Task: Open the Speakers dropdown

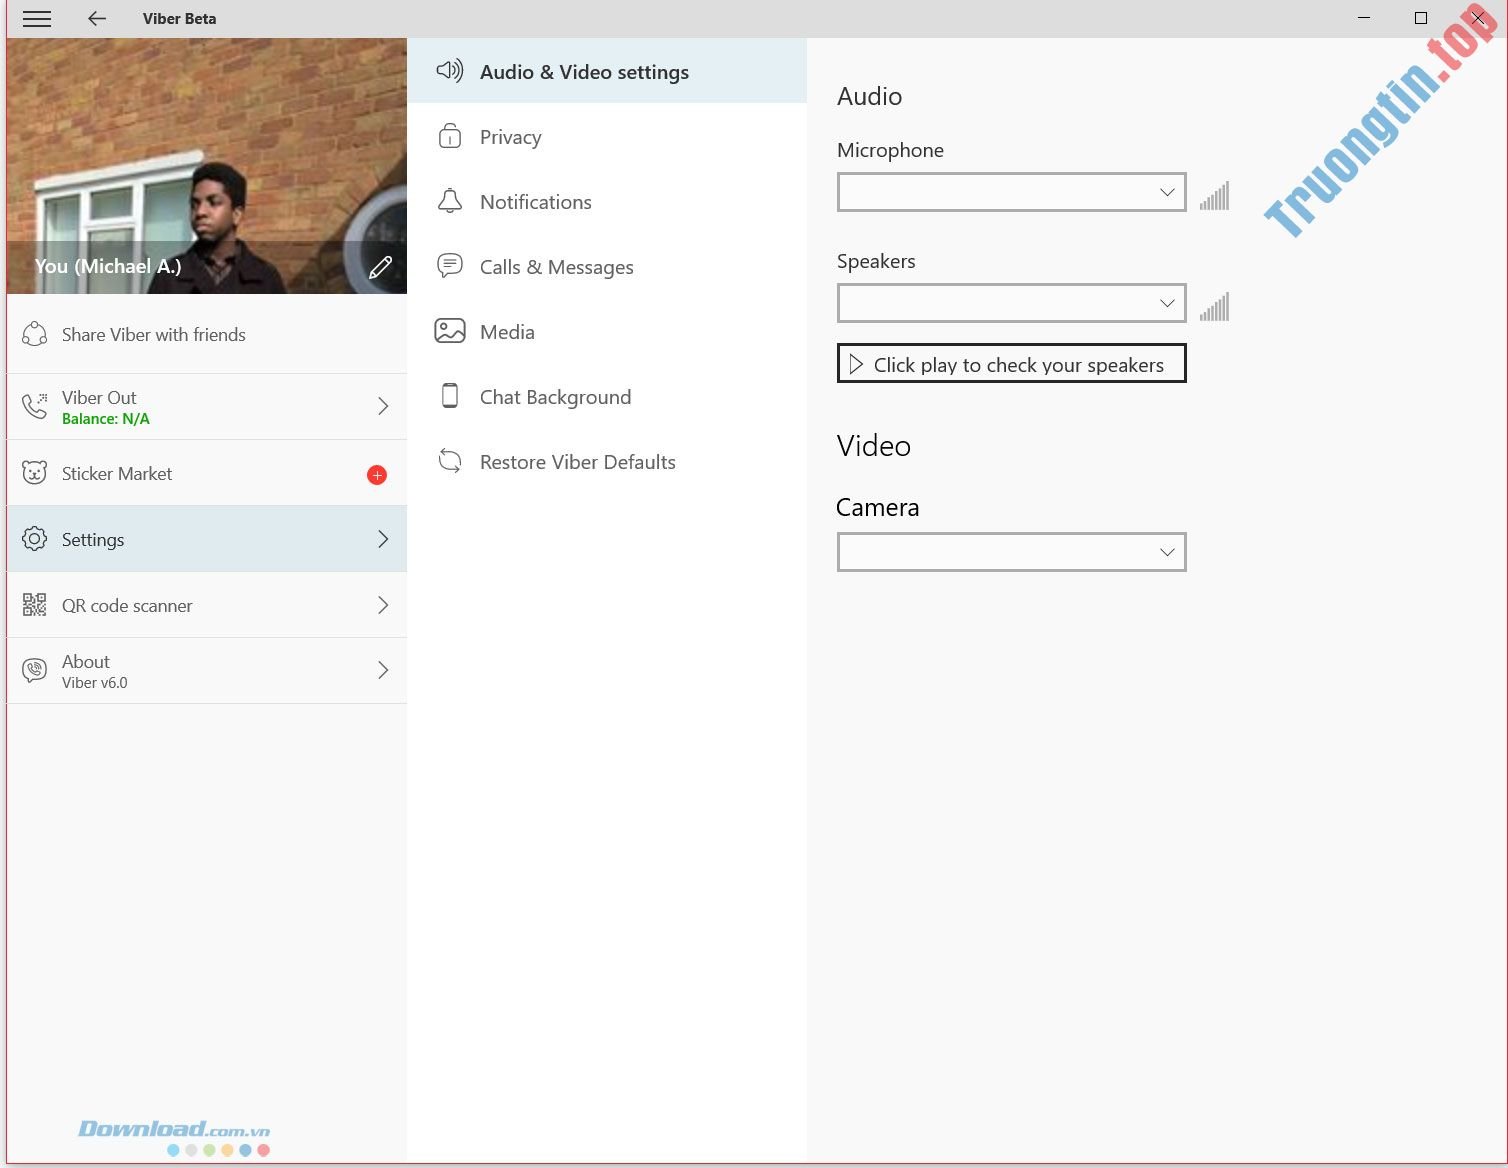Action: (x=1012, y=303)
